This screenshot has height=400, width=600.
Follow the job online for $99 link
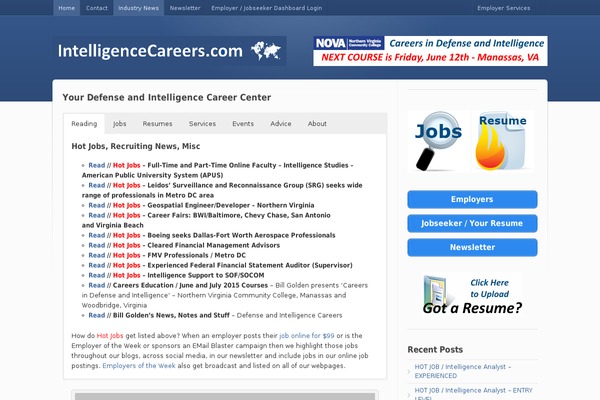pyautogui.click(x=307, y=336)
